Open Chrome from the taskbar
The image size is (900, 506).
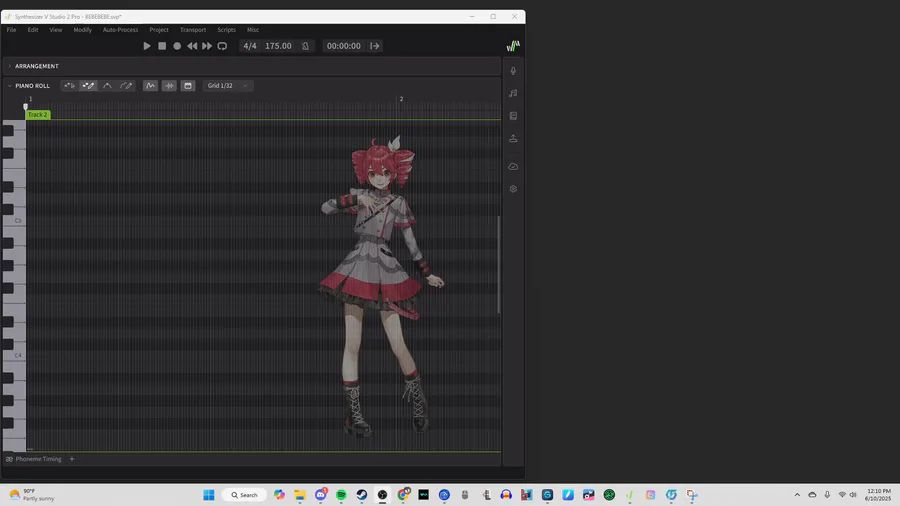[x=403, y=495]
